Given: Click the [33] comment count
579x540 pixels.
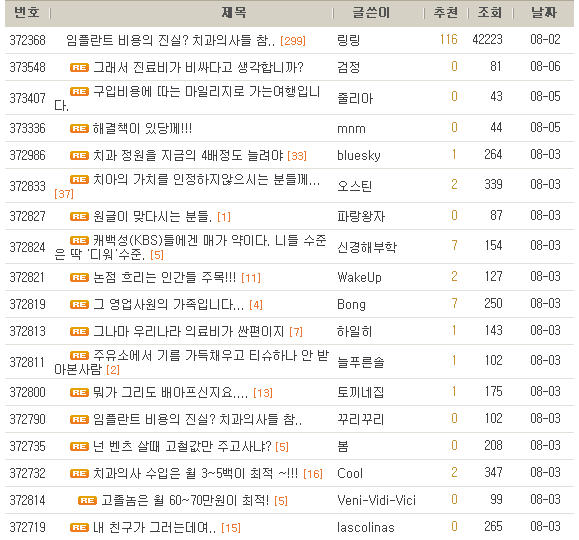Looking at the screenshot, I should point(297,156).
